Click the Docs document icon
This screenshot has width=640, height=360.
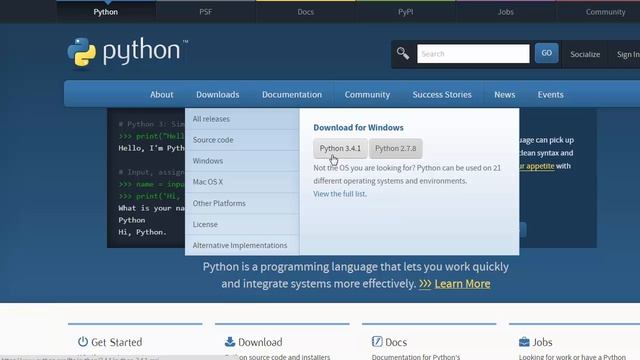coord(377,341)
